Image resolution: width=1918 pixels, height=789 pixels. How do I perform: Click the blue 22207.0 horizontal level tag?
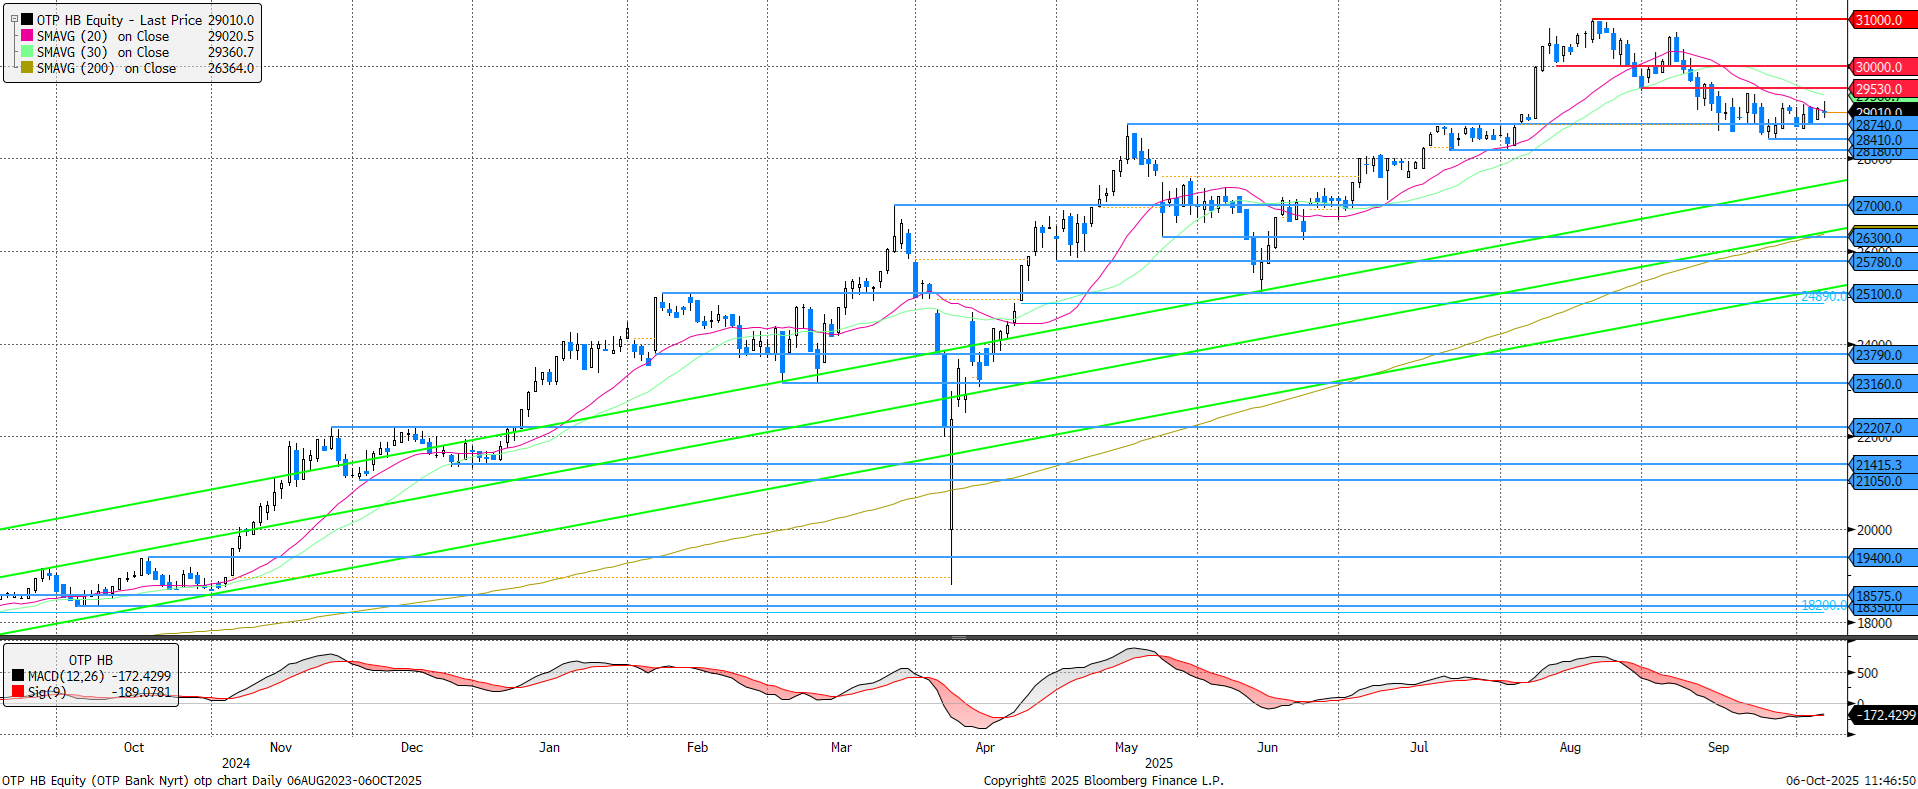click(x=1879, y=428)
